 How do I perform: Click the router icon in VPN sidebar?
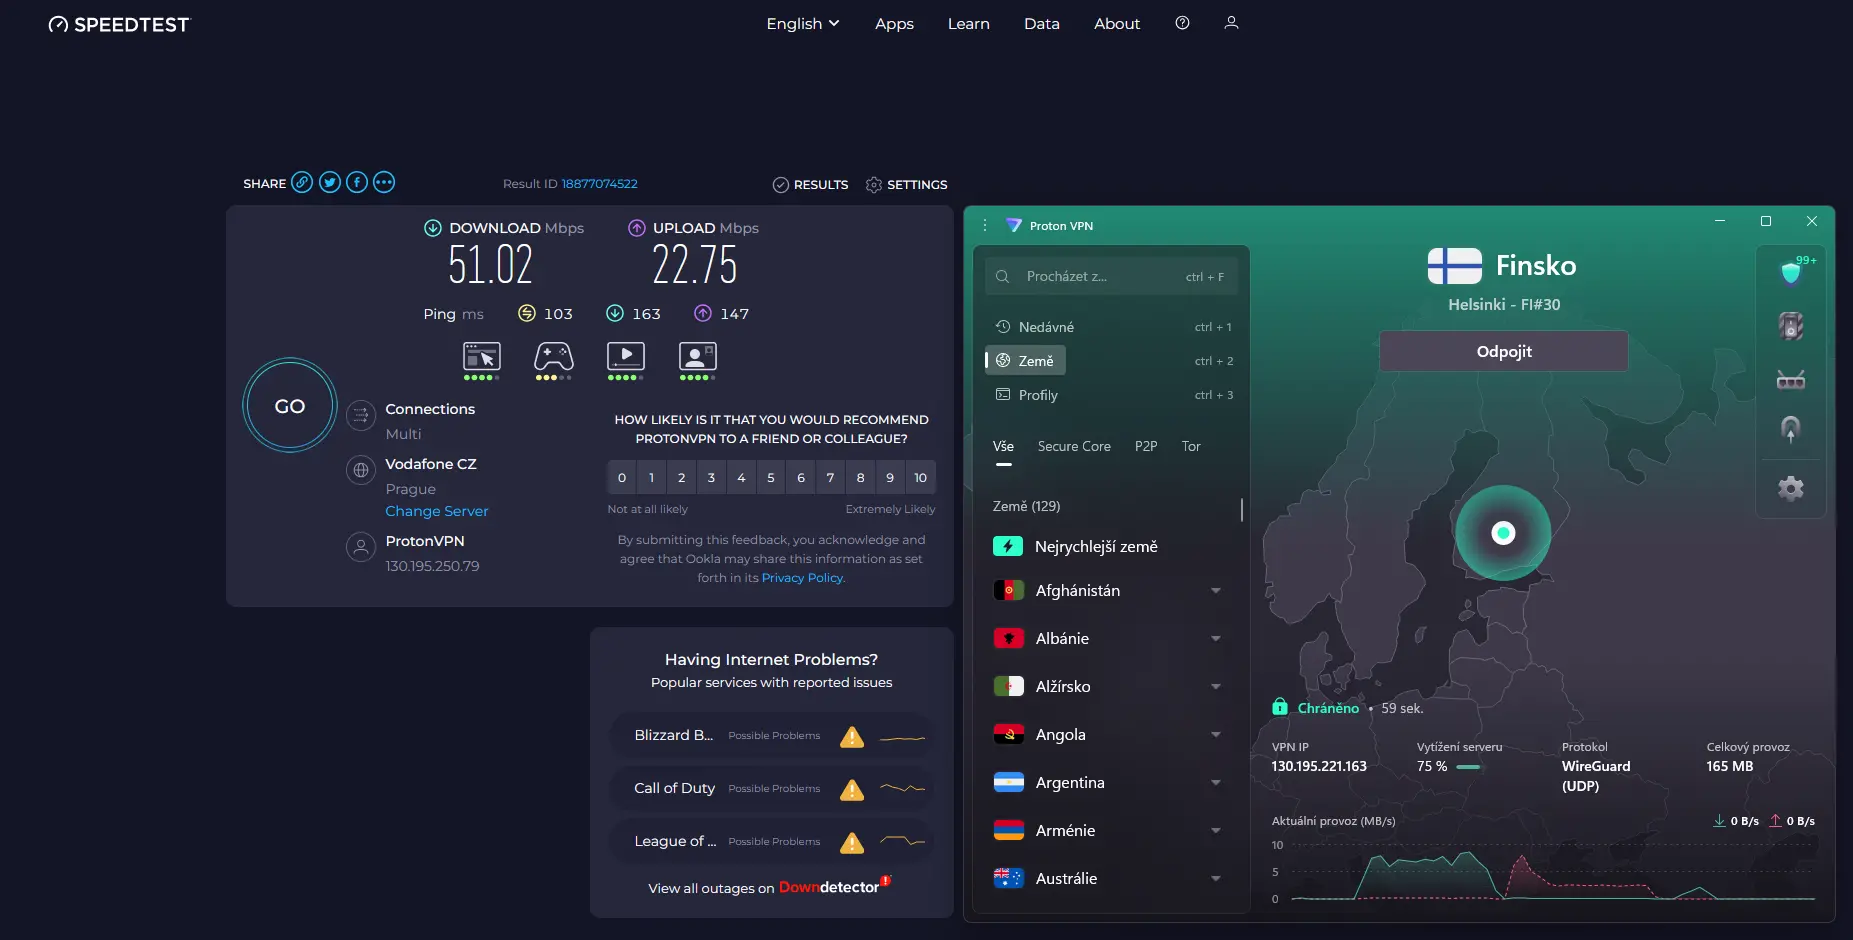(1790, 380)
